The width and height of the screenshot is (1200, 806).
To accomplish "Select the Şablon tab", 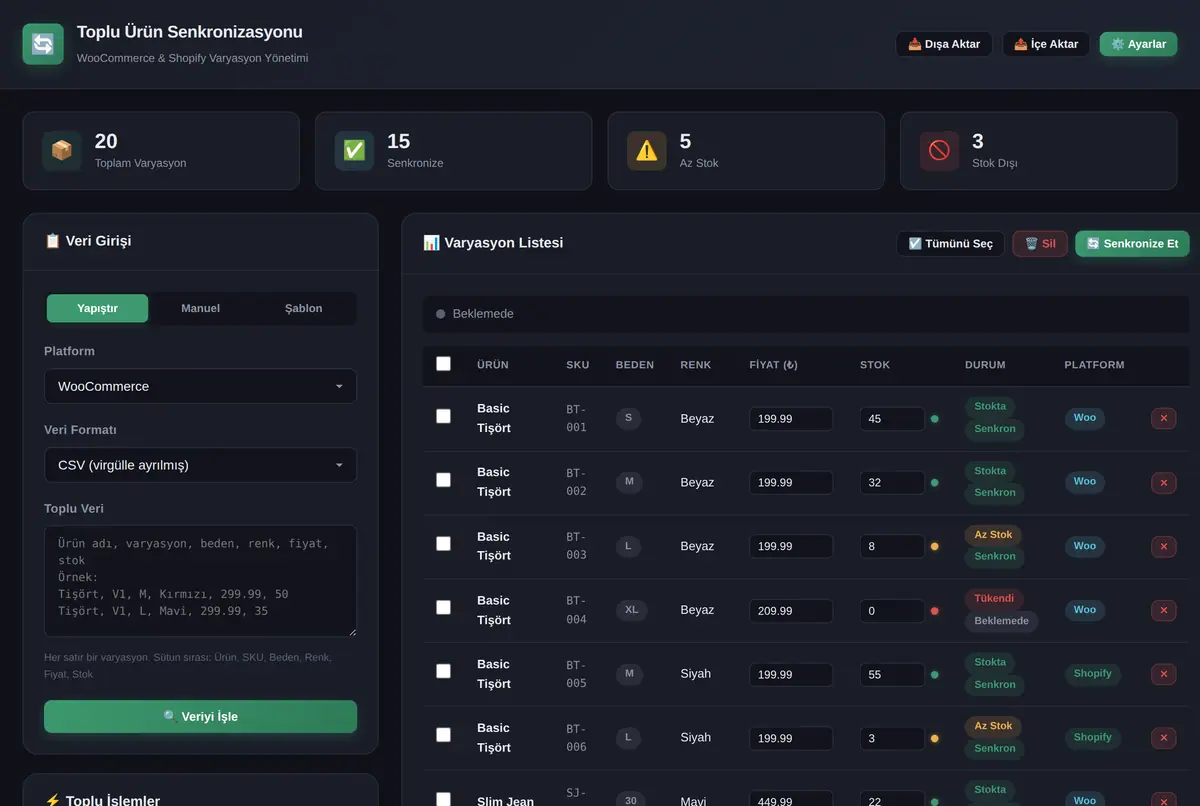I will [303, 308].
